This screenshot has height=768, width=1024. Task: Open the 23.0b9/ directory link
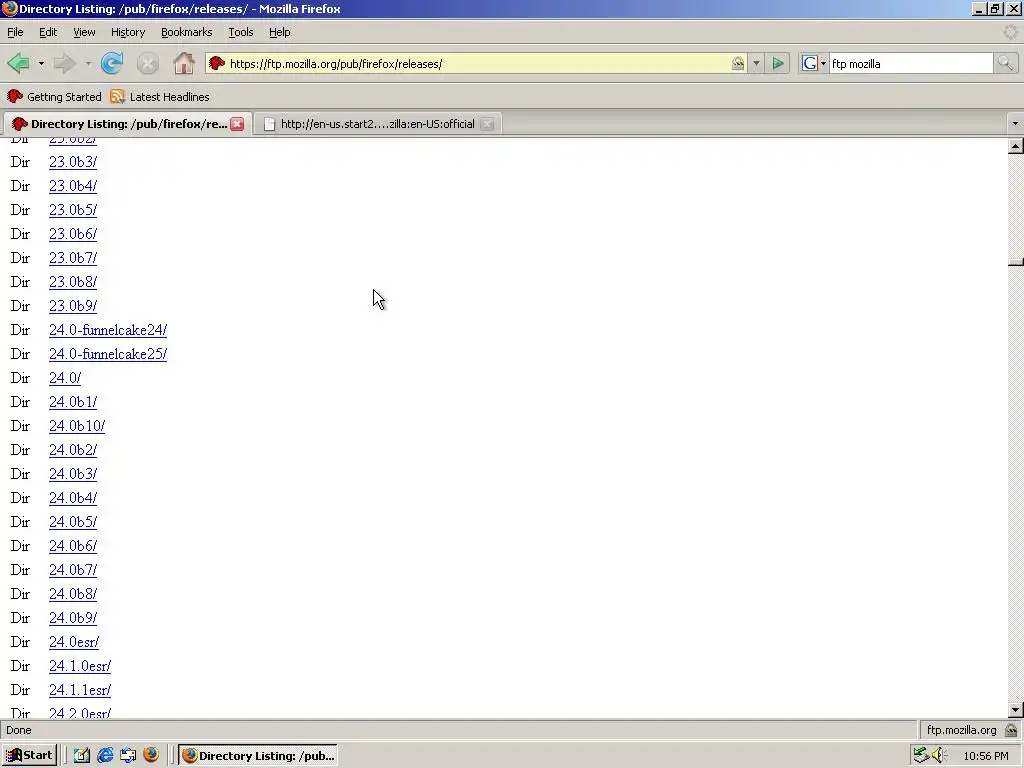[x=72, y=306]
